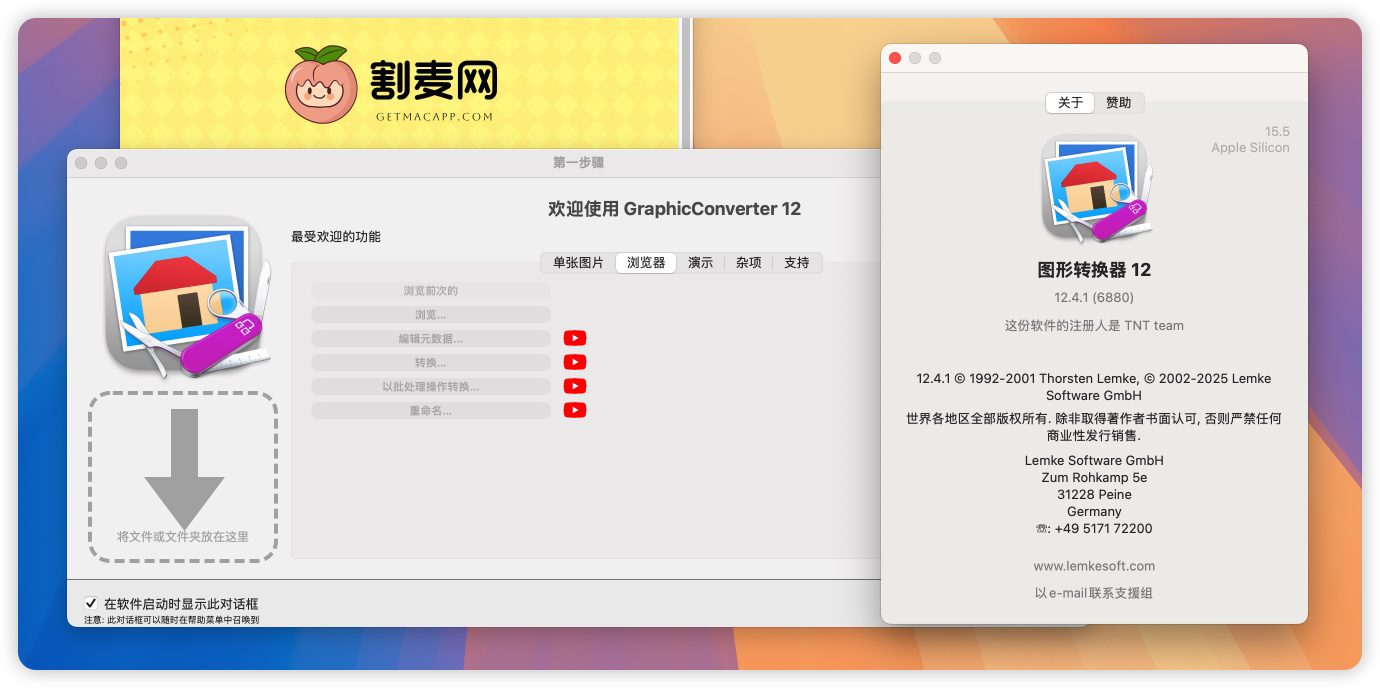Click the 割麦网 peach logo
The image size is (1380, 688).
322,83
